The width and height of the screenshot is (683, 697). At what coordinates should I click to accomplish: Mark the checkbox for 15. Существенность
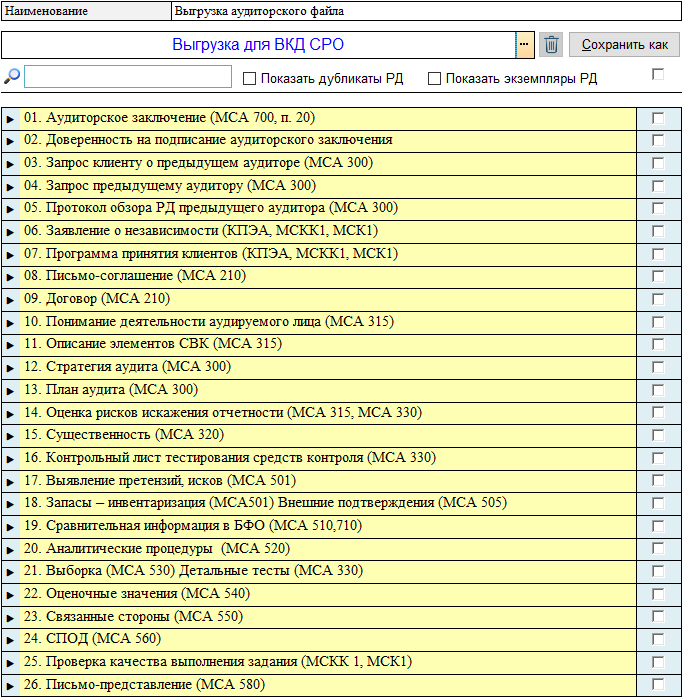[x=657, y=435]
